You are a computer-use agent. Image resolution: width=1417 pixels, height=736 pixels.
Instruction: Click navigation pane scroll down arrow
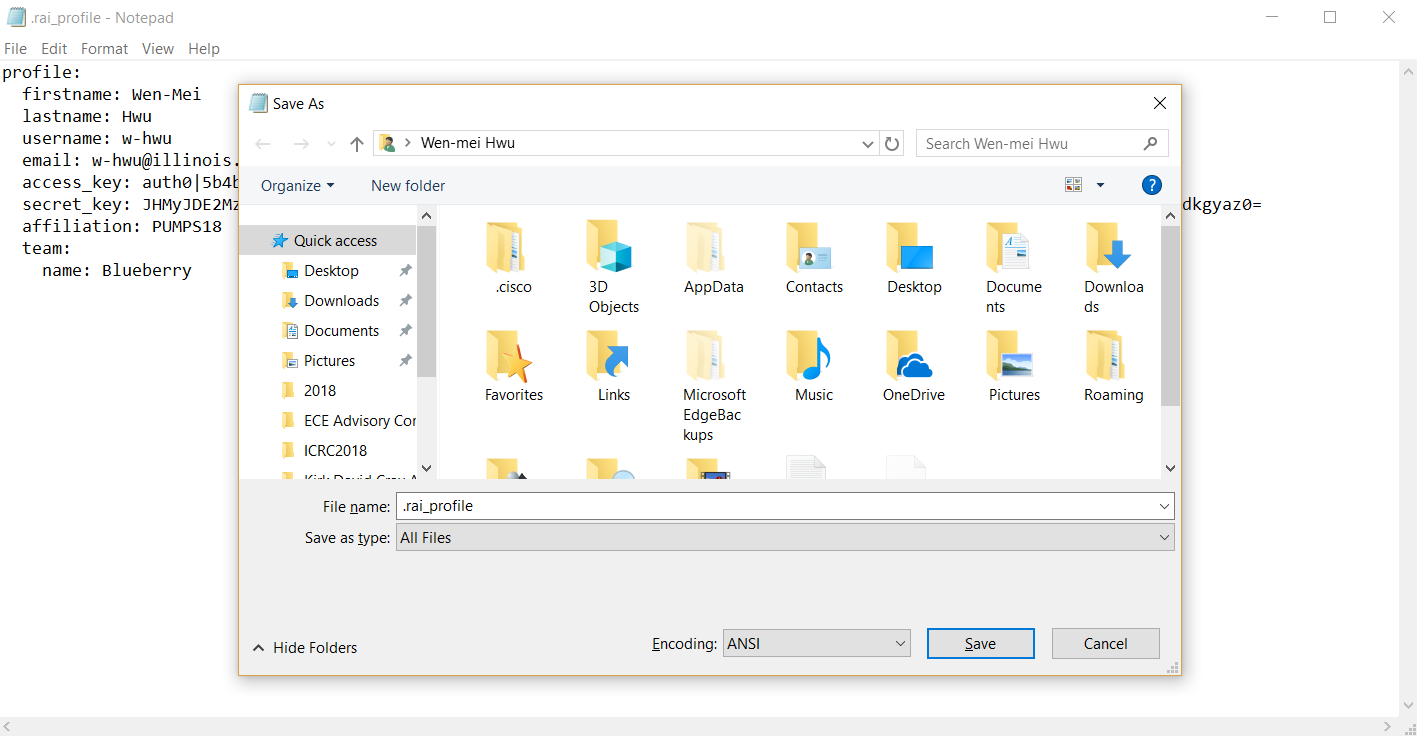point(427,467)
